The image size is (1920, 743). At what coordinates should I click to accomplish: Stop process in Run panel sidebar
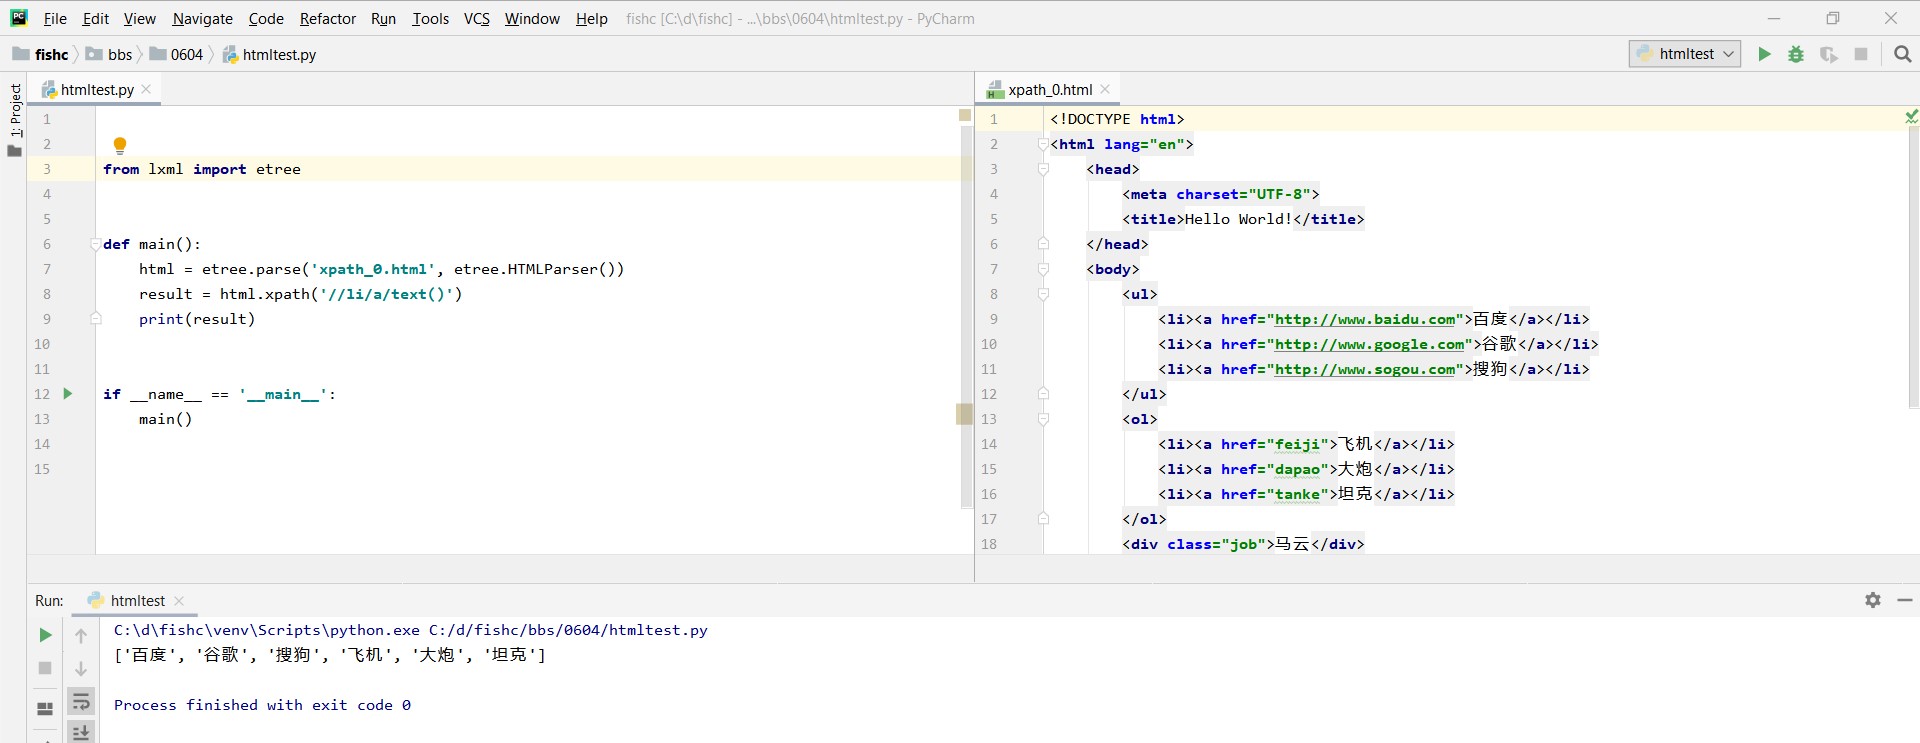tap(45, 668)
